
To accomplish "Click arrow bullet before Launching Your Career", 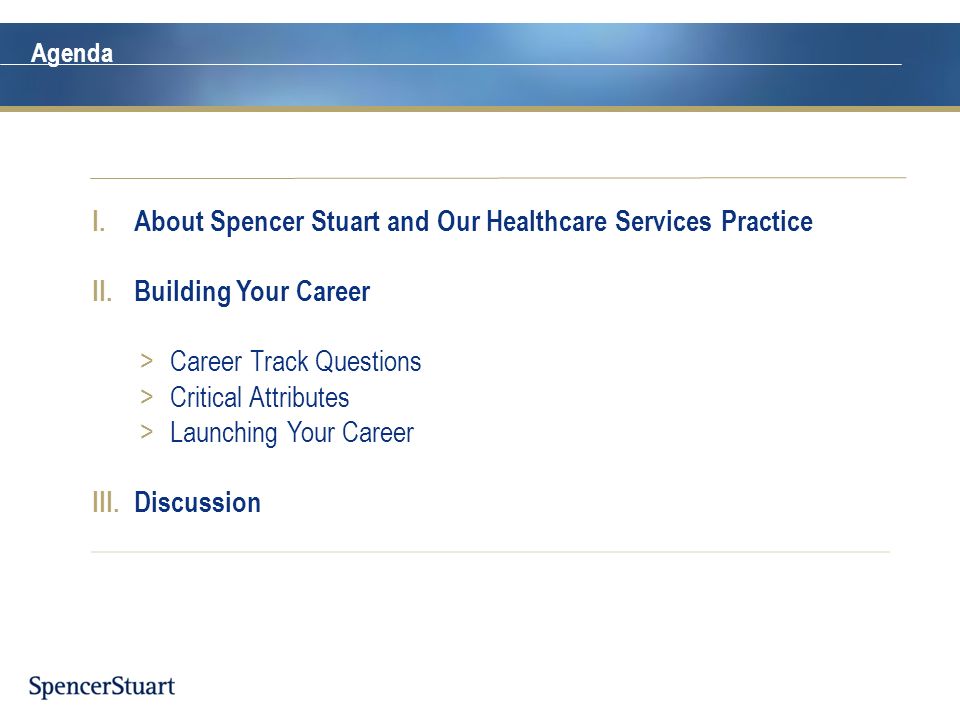I will (x=146, y=432).
